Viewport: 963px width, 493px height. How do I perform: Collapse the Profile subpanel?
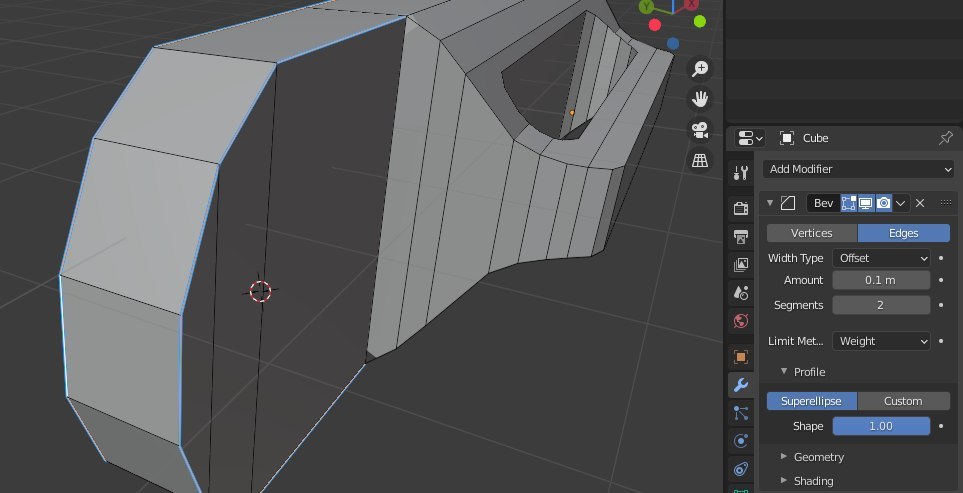pos(784,371)
